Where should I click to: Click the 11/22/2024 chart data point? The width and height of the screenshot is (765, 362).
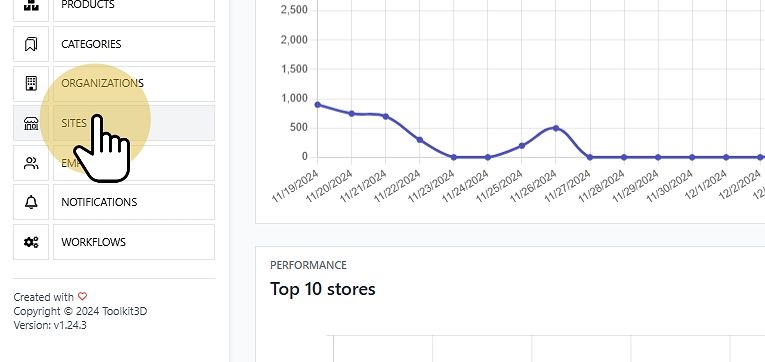420,140
